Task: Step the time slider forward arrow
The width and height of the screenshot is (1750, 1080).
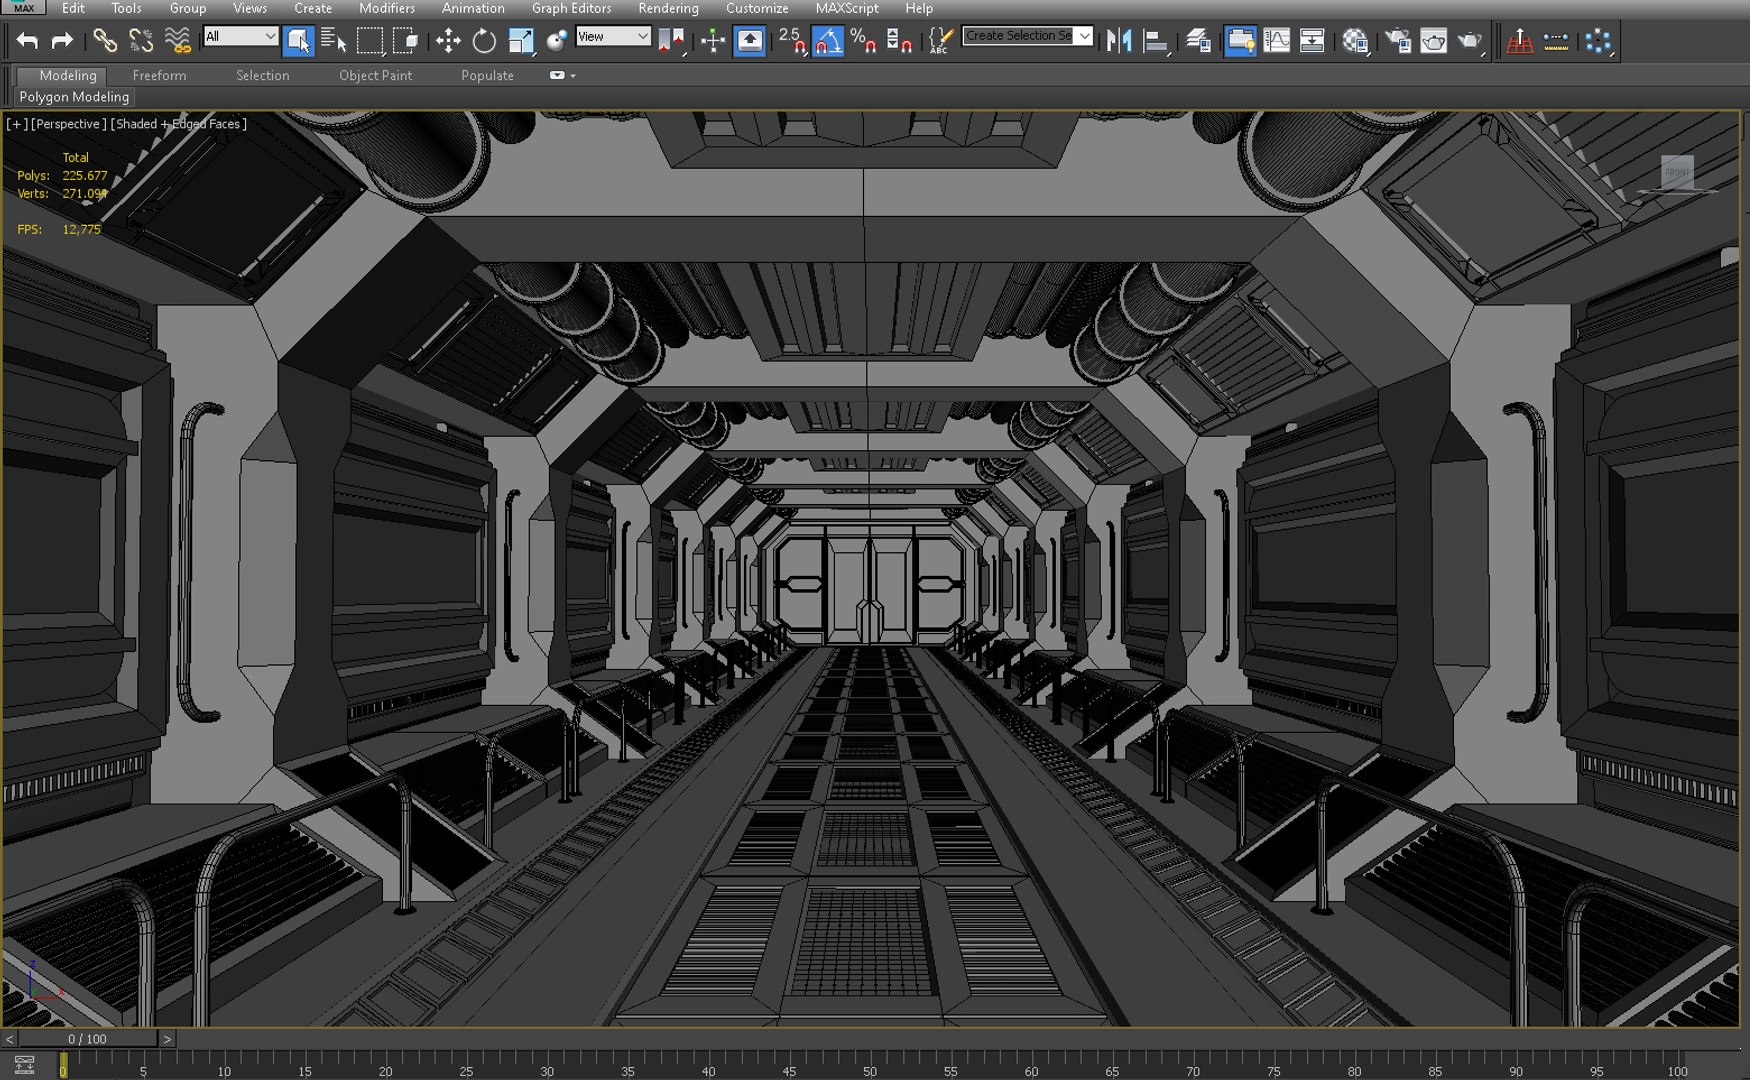Action: coord(167,1039)
